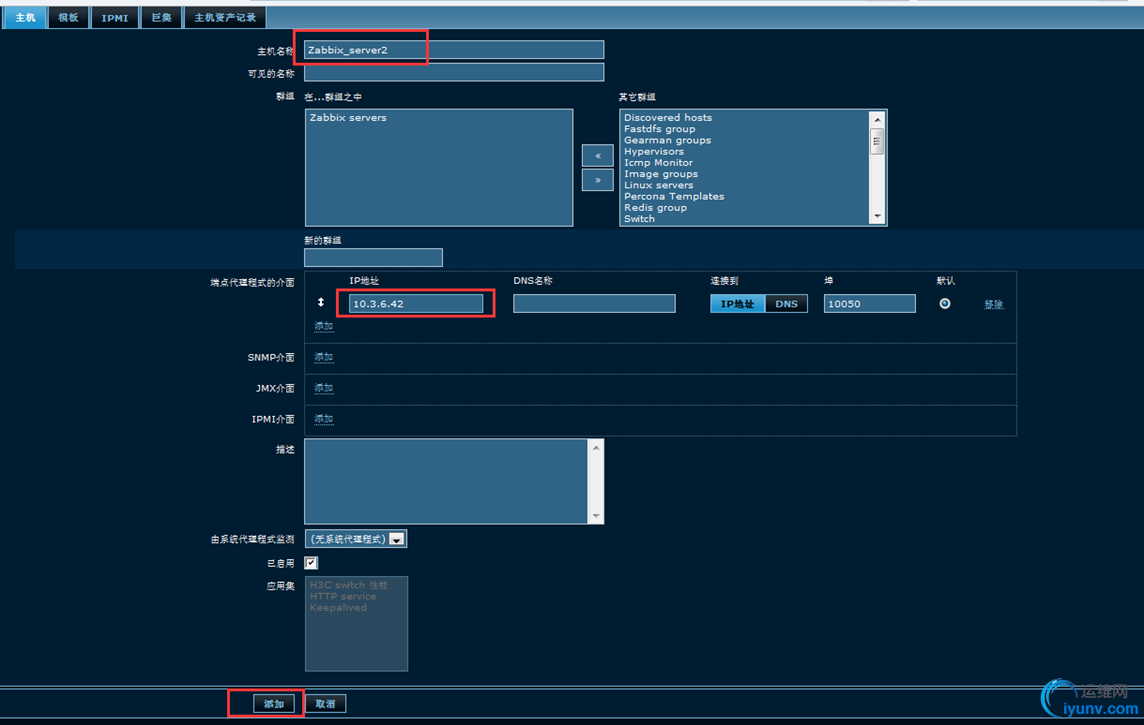The width and height of the screenshot is (1144, 725).
Task: Move selected group right with » button
Action: (598, 179)
